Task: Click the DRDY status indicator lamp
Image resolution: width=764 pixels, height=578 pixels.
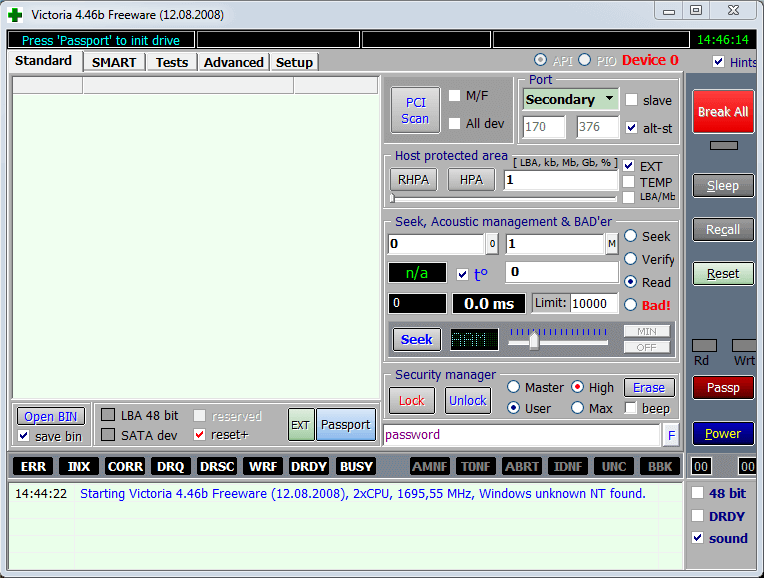Action: (308, 466)
